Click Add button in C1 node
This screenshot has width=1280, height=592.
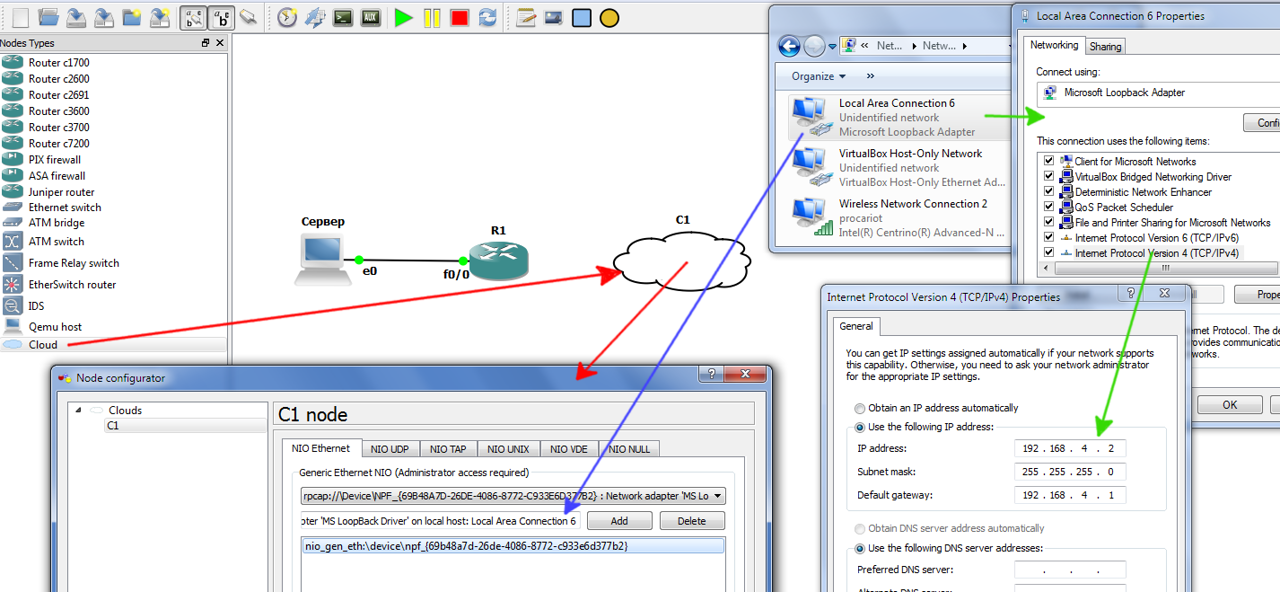tap(619, 521)
